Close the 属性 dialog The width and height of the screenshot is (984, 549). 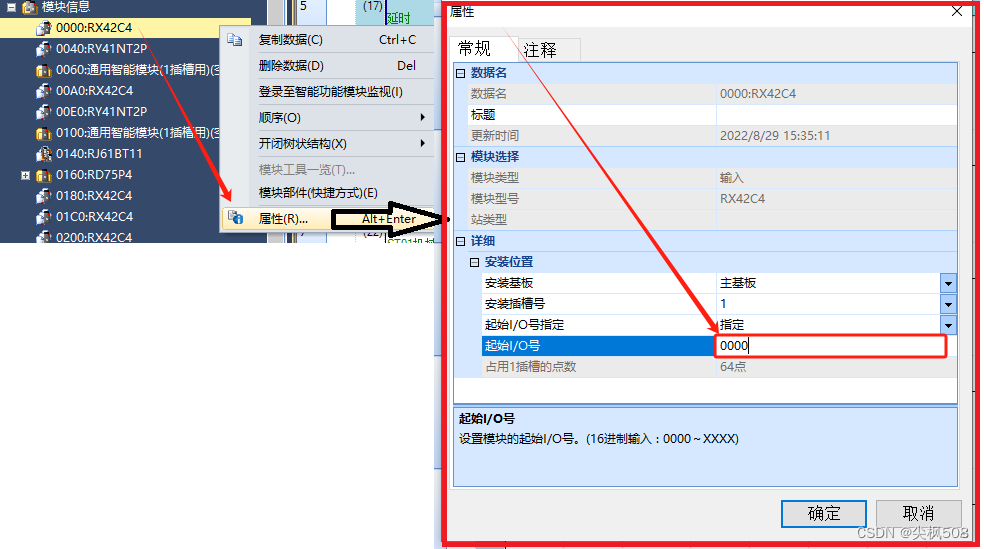click(x=956, y=11)
